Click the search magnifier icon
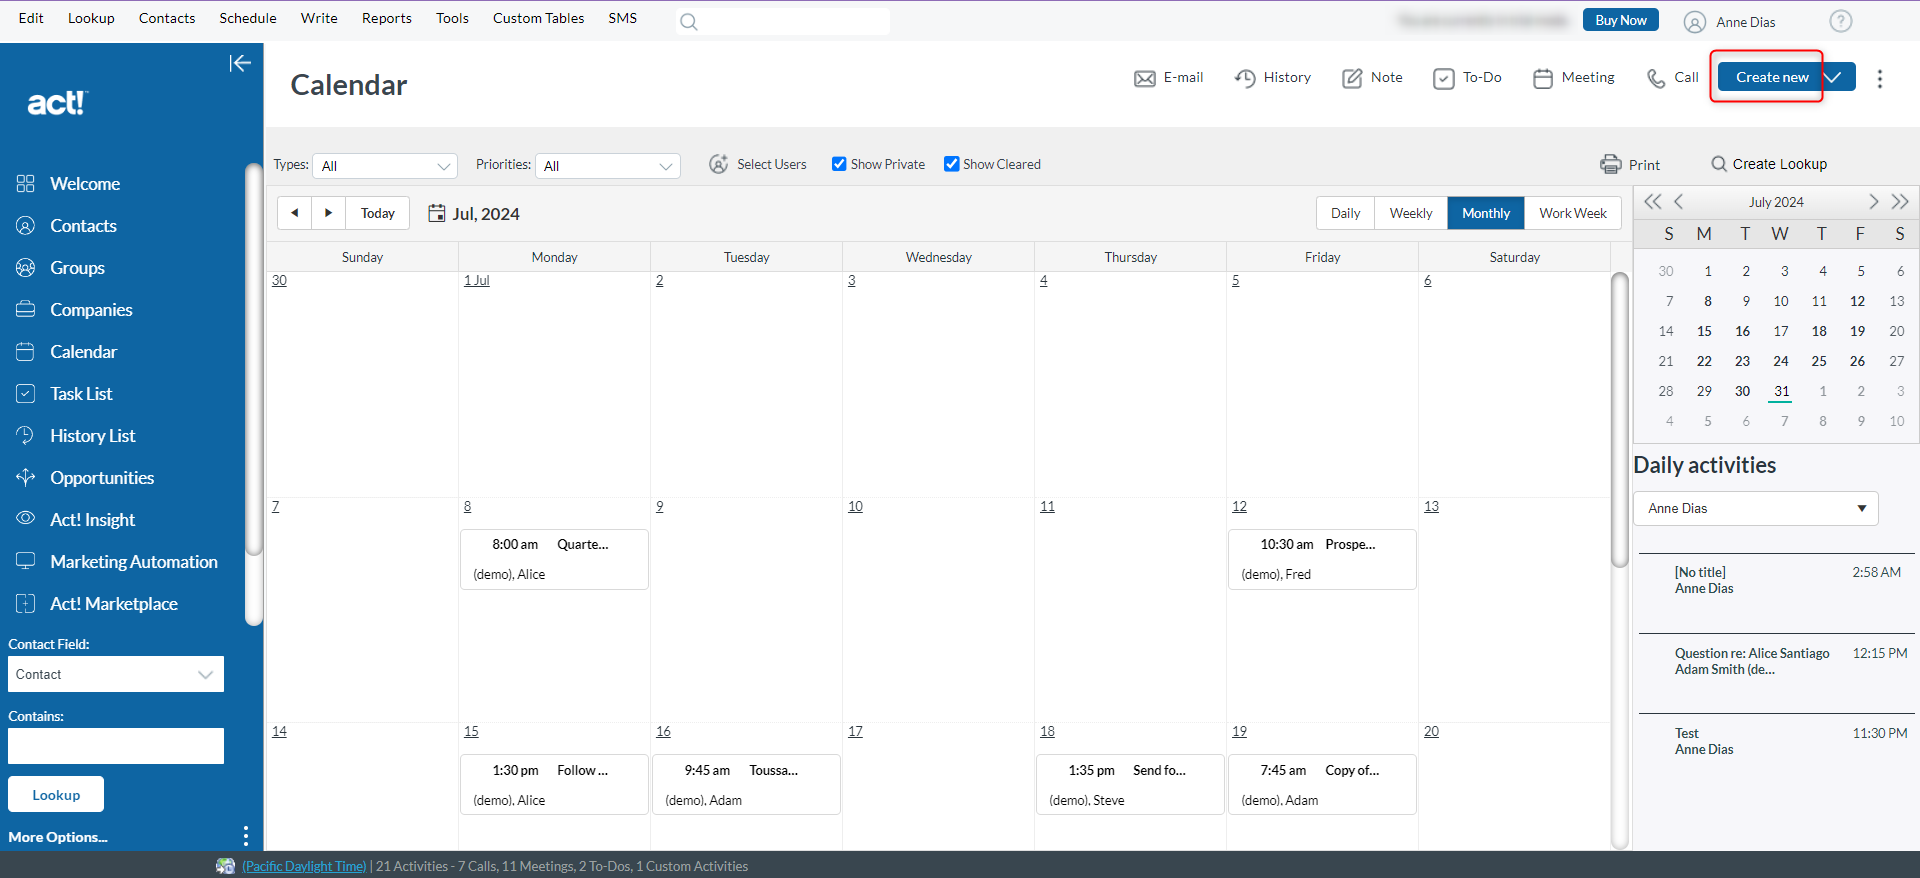Viewport: 1920px width, 878px height. [688, 22]
